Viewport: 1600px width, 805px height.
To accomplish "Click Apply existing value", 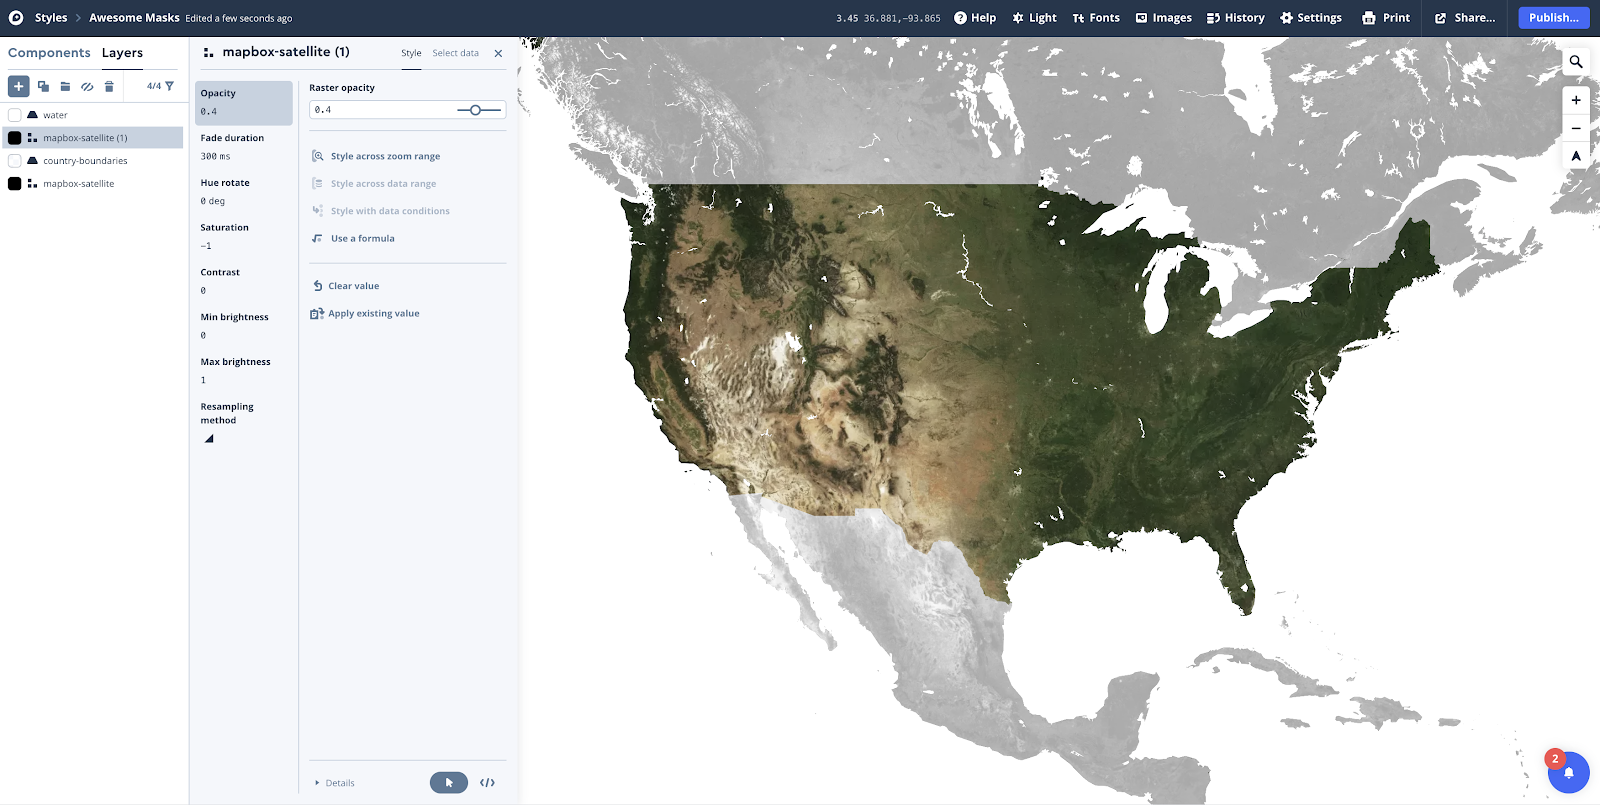I will (365, 314).
